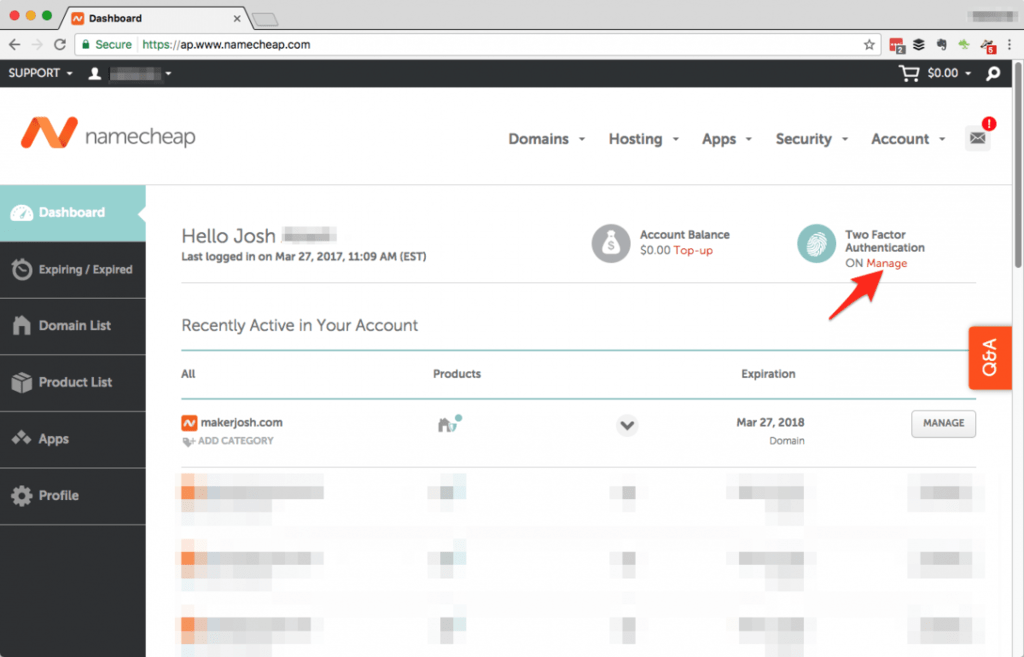Click ADD CATEGORY link
1024x657 pixels.
235,441
